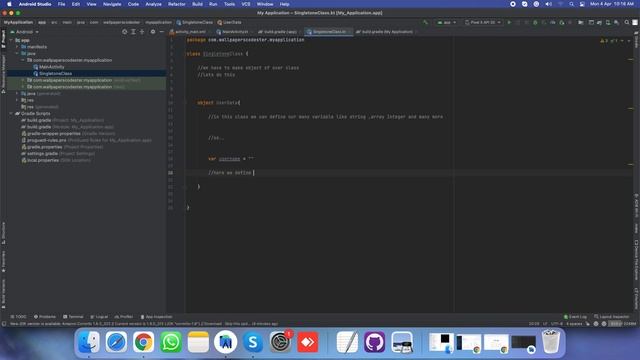Open the Logcat tool window
The height and width of the screenshot is (360, 640).
[99, 317]
